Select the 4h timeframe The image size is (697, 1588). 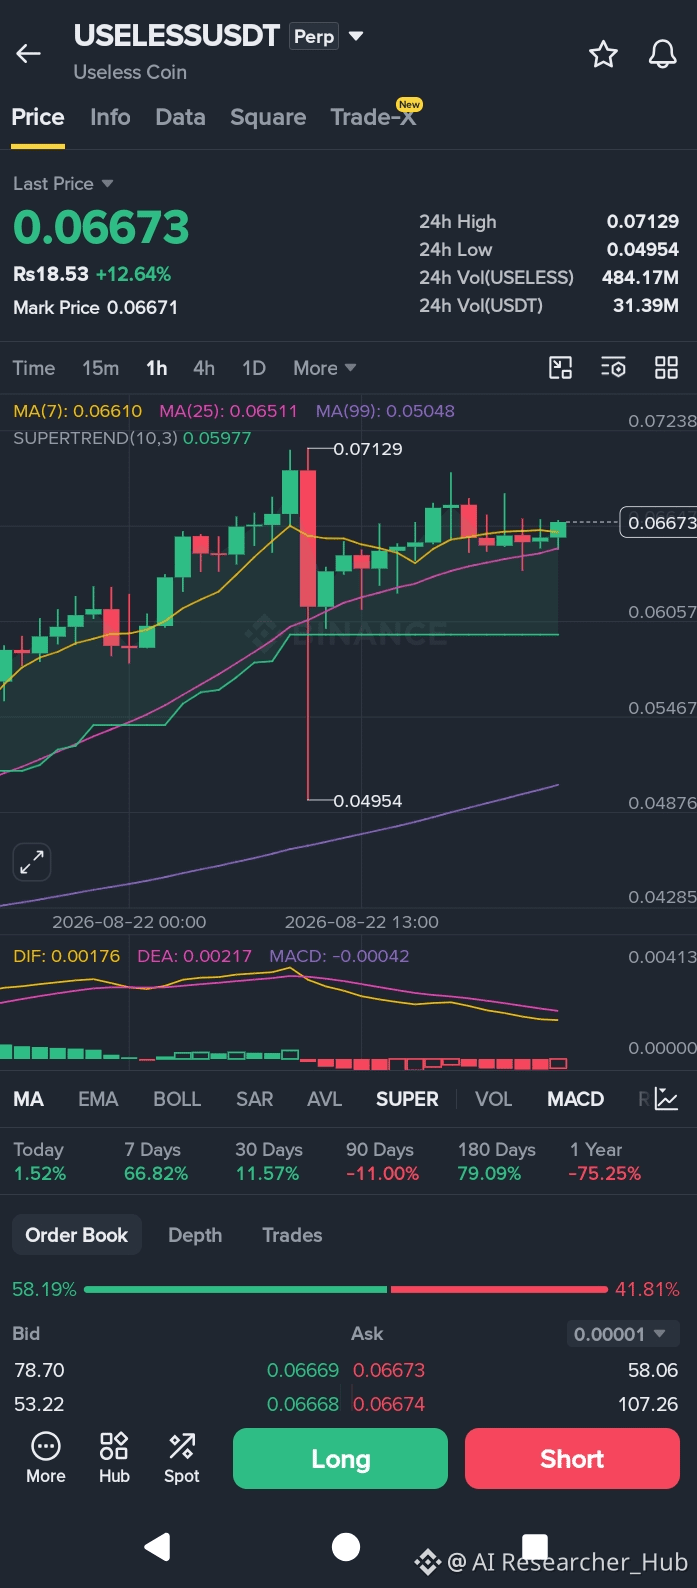[204, 368]
